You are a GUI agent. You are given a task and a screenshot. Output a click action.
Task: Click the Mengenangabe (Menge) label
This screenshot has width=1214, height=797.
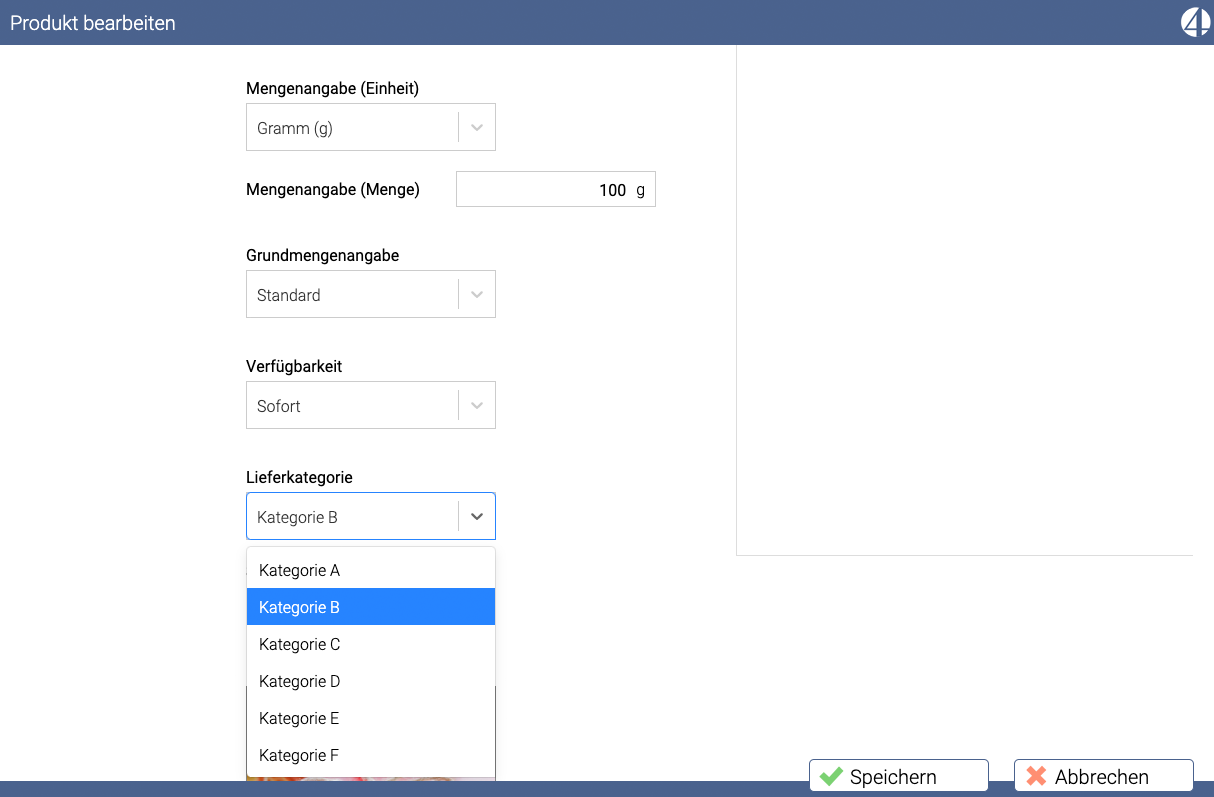(x=333, y=189)
